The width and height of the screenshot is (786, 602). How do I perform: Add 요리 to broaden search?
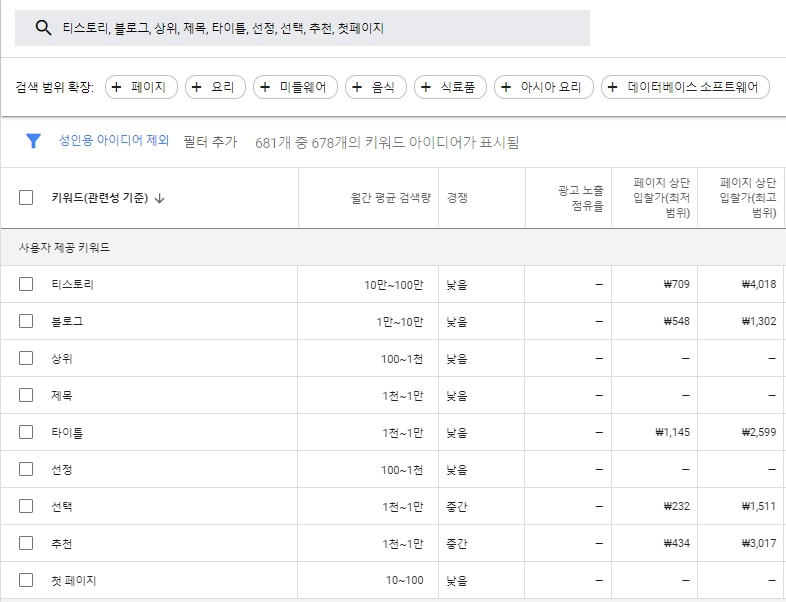click(216, 87)
